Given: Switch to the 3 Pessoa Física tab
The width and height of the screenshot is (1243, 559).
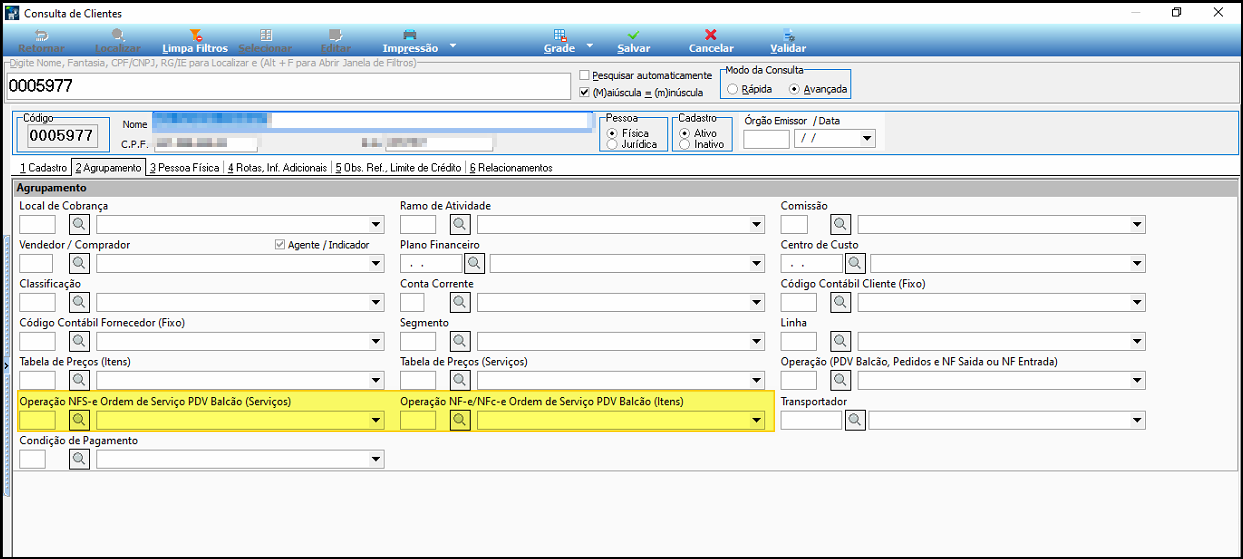Looking at the screenshot, I should (x=185, y=168).
